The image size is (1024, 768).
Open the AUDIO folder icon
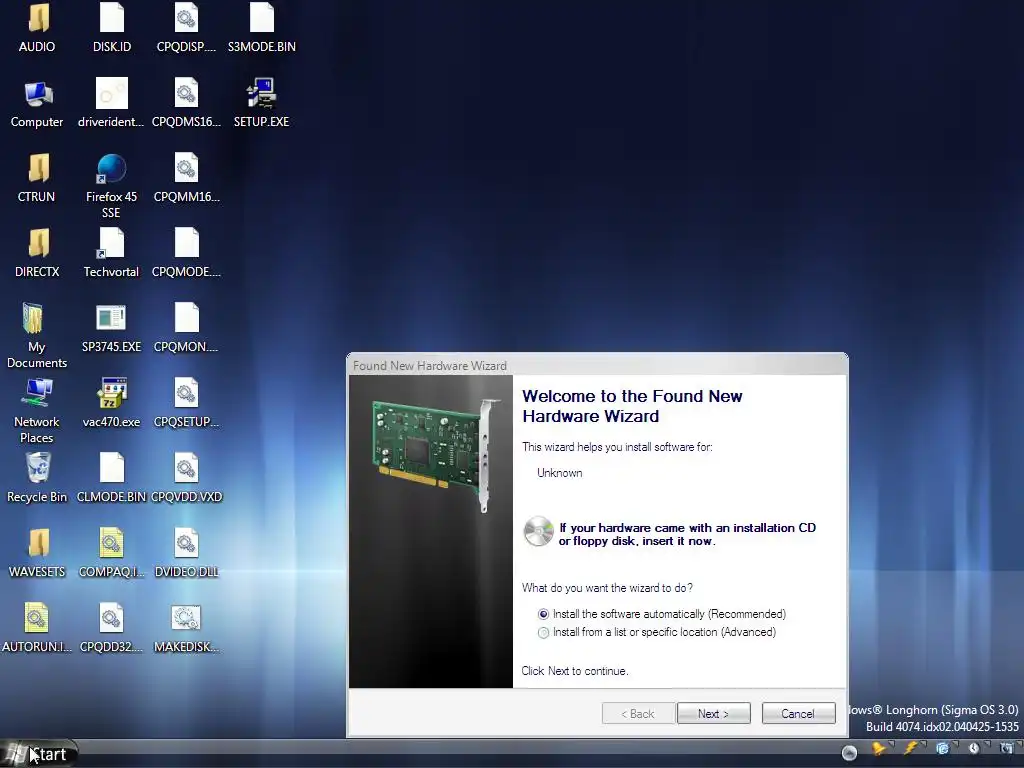pyautogui.click(x=37, y=18)
